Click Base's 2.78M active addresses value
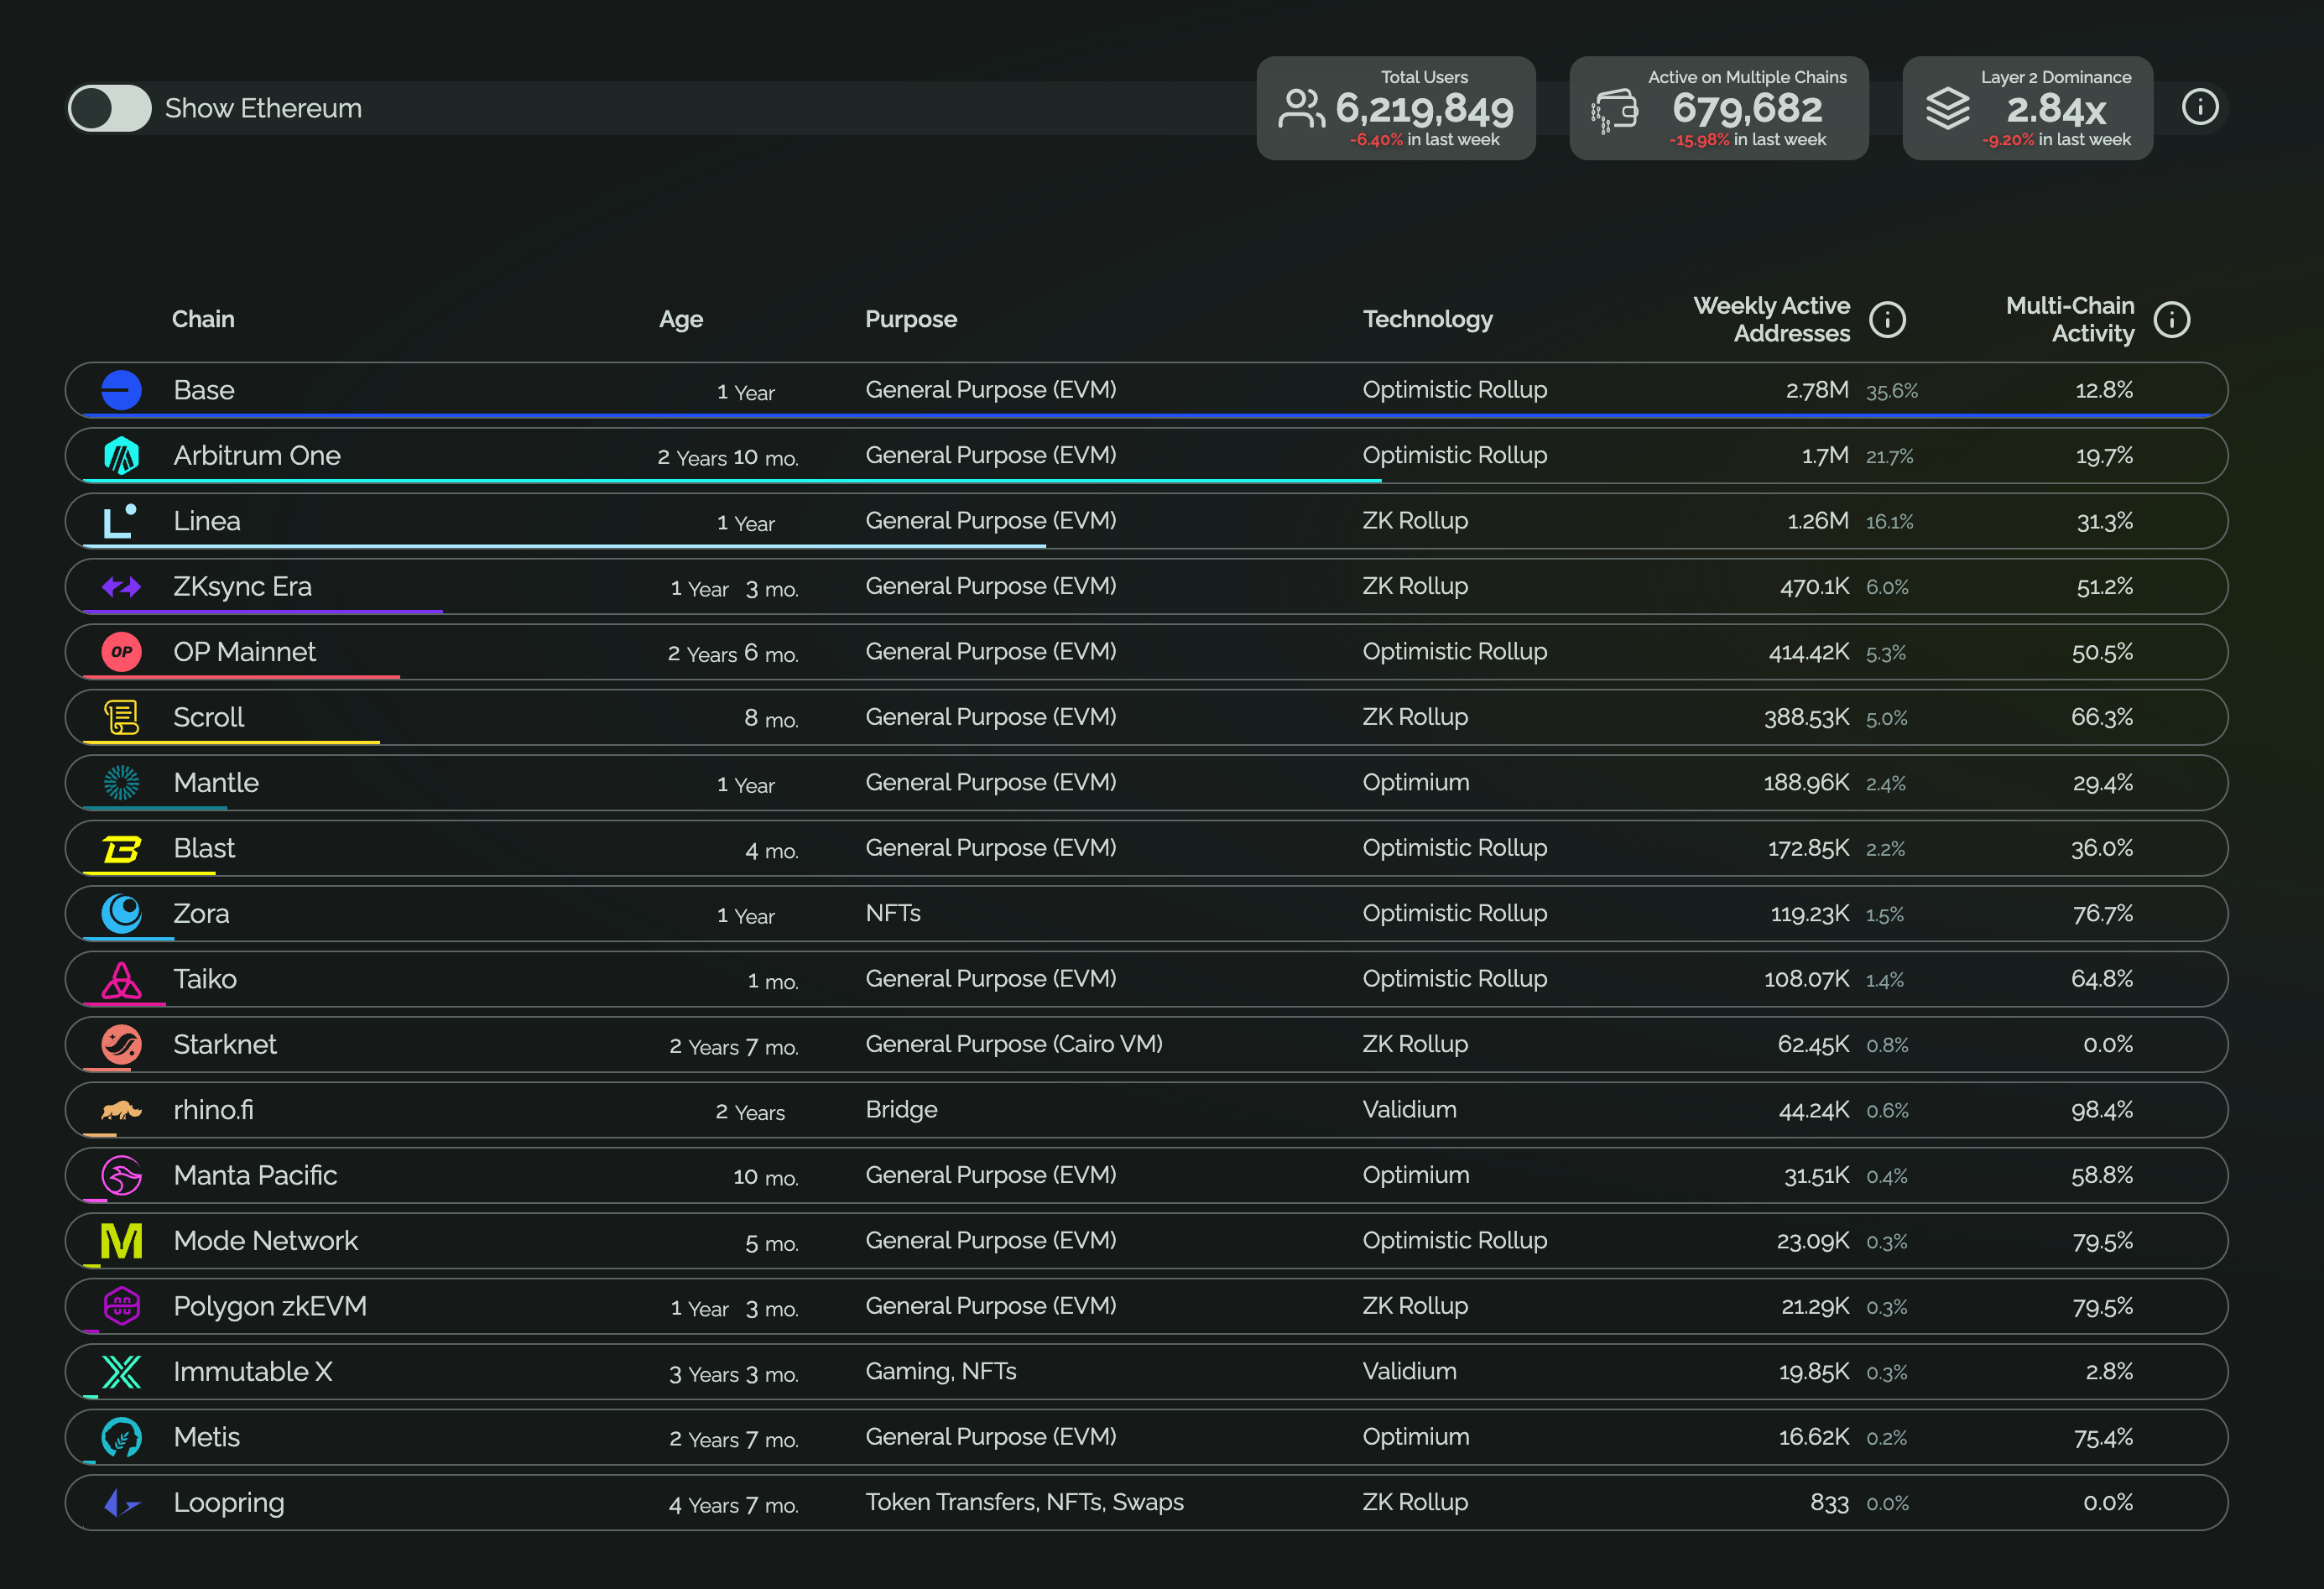2324x1589 pixels. [1817, 390]
